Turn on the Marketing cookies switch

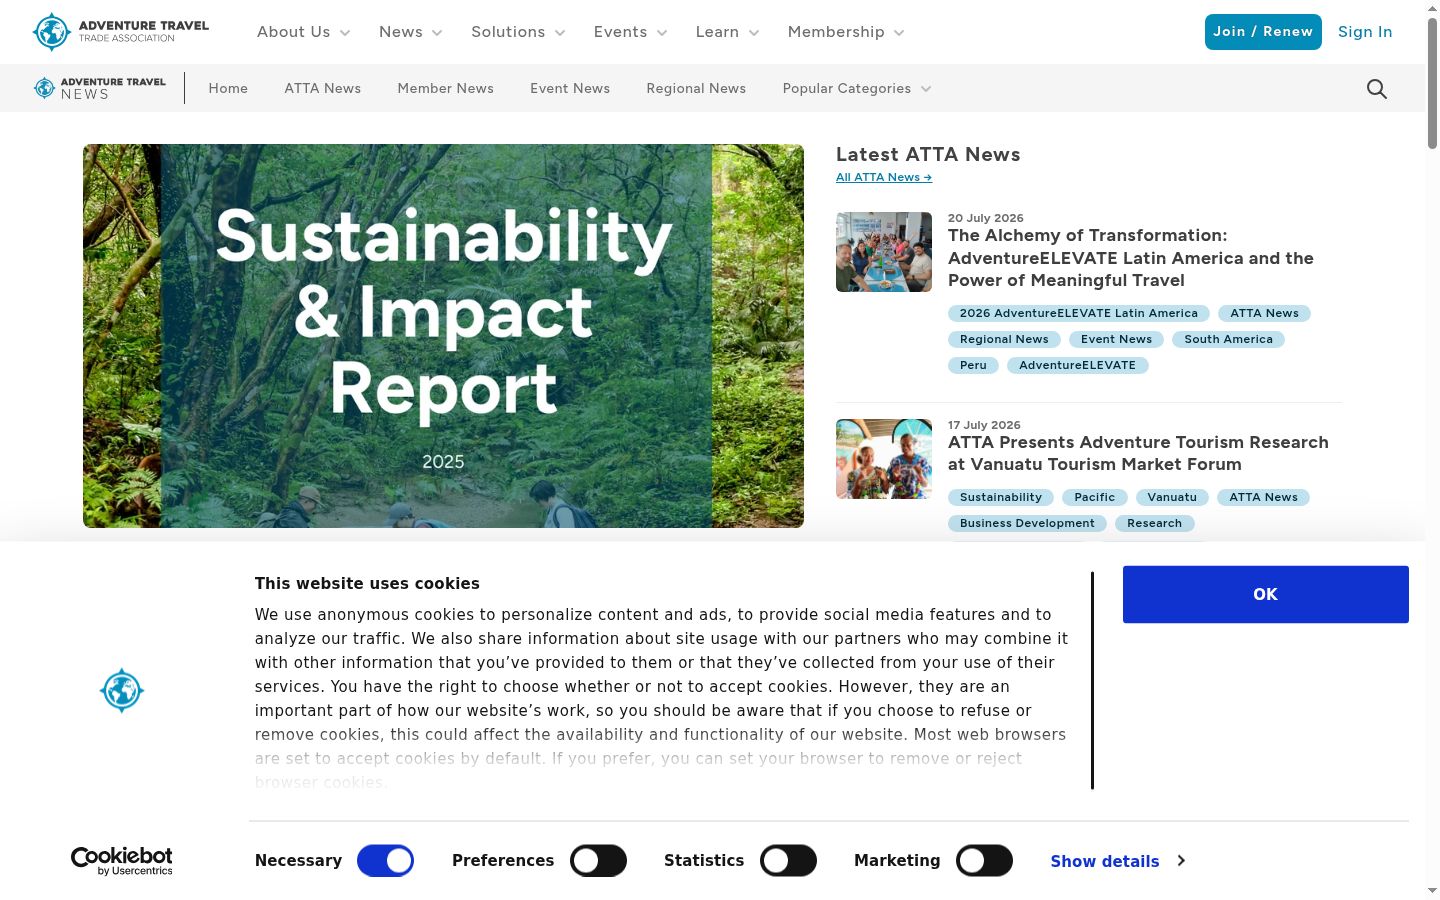(984, 860)
